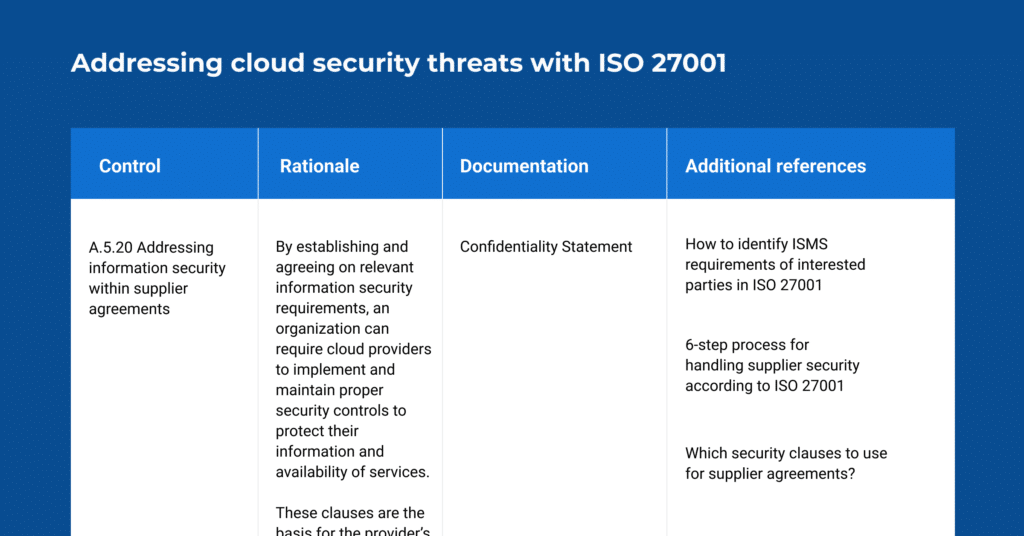Open the '6-step process' supplier security link

747,345
